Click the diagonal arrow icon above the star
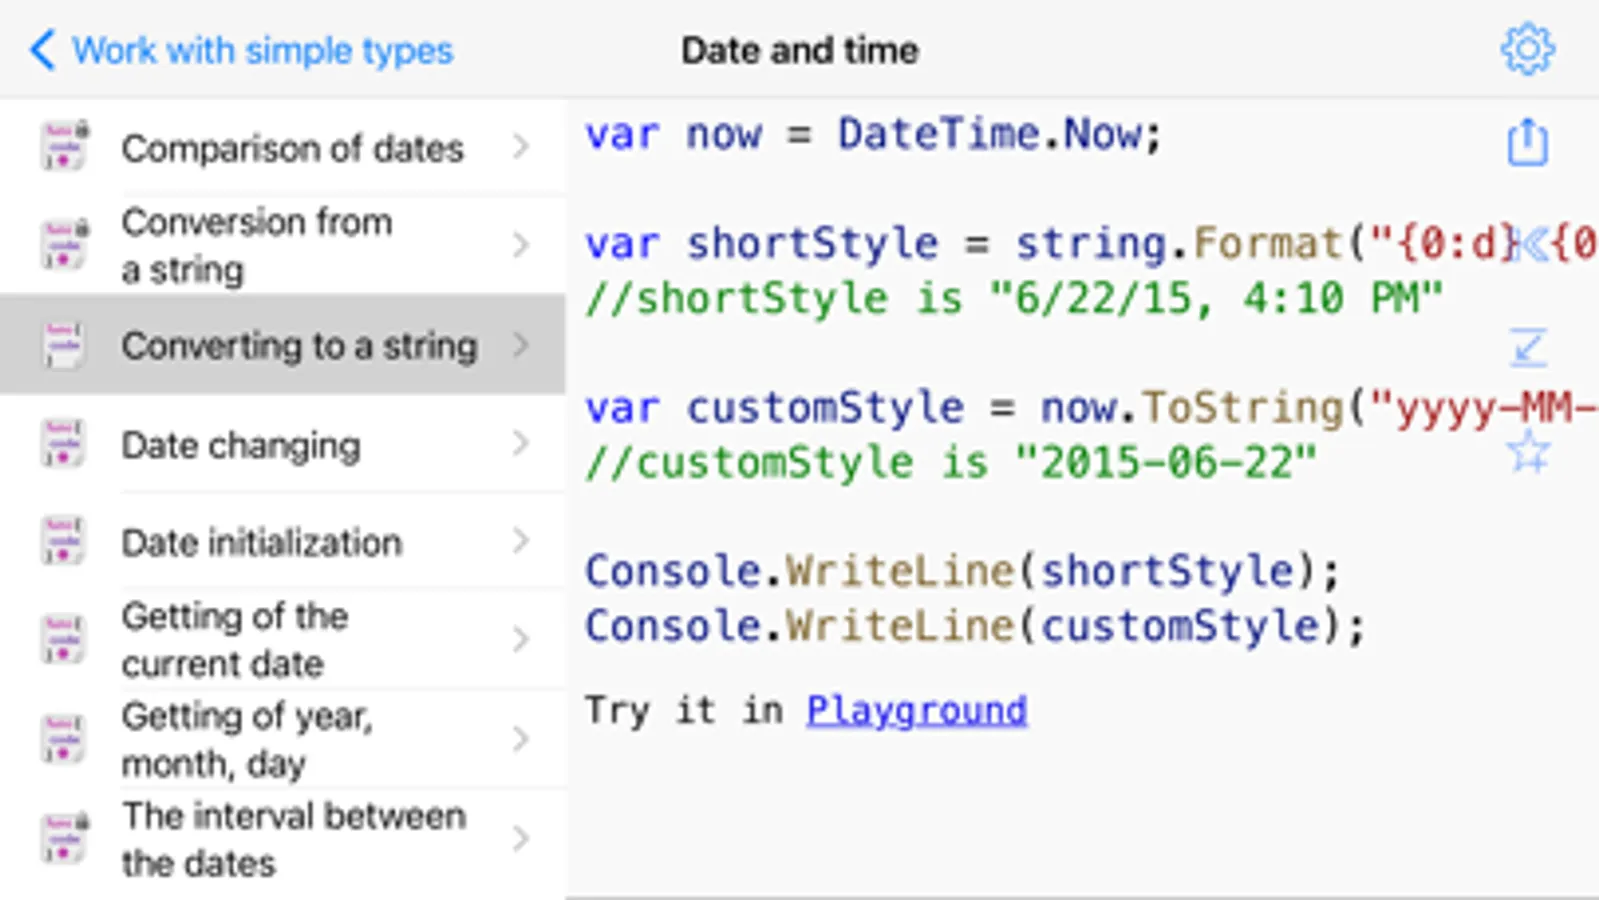 pos(1528,348)
